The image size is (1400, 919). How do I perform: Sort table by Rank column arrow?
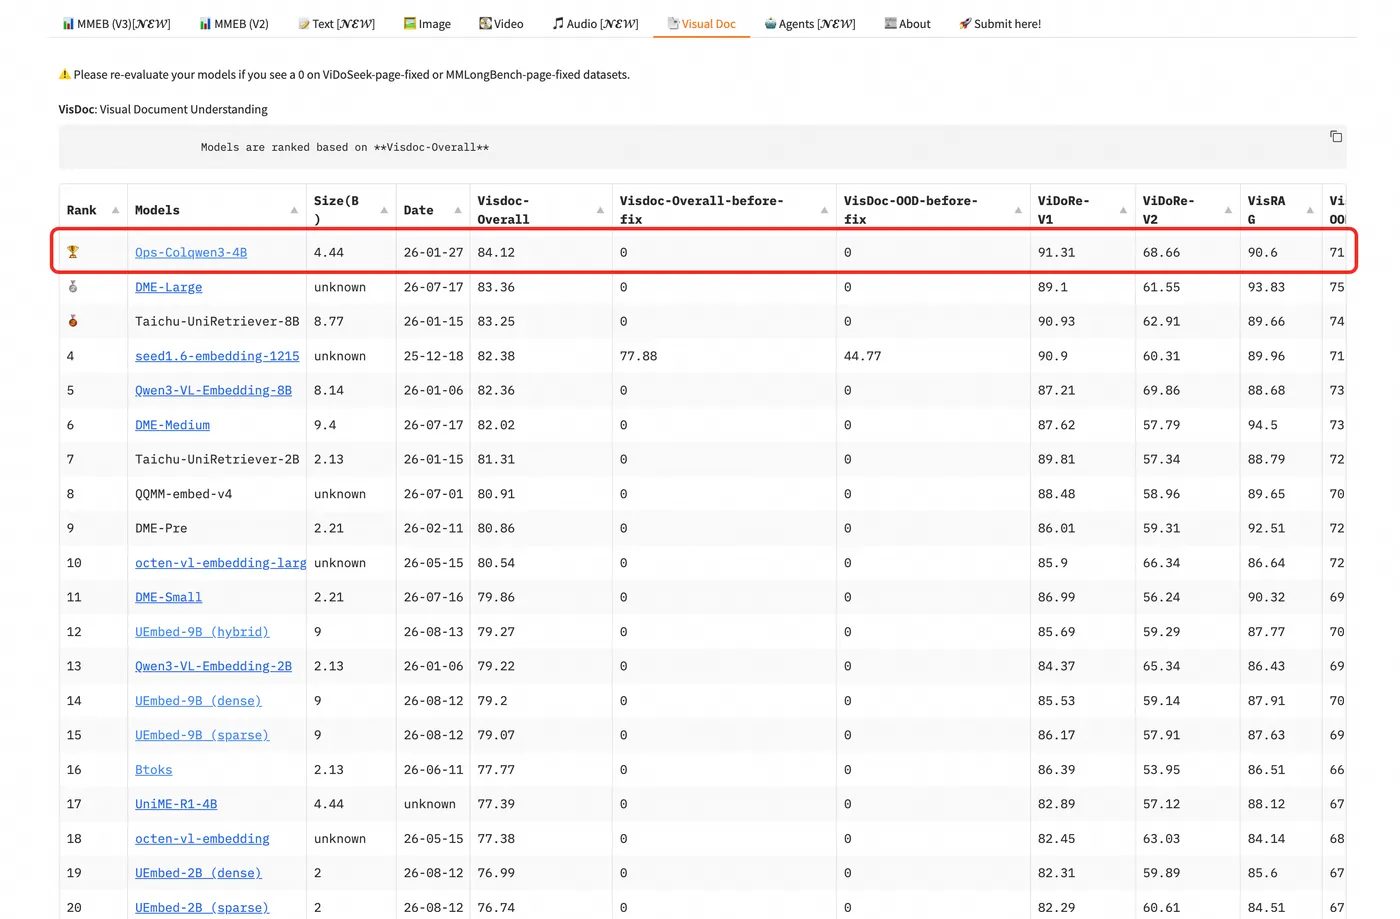(115, 210)
